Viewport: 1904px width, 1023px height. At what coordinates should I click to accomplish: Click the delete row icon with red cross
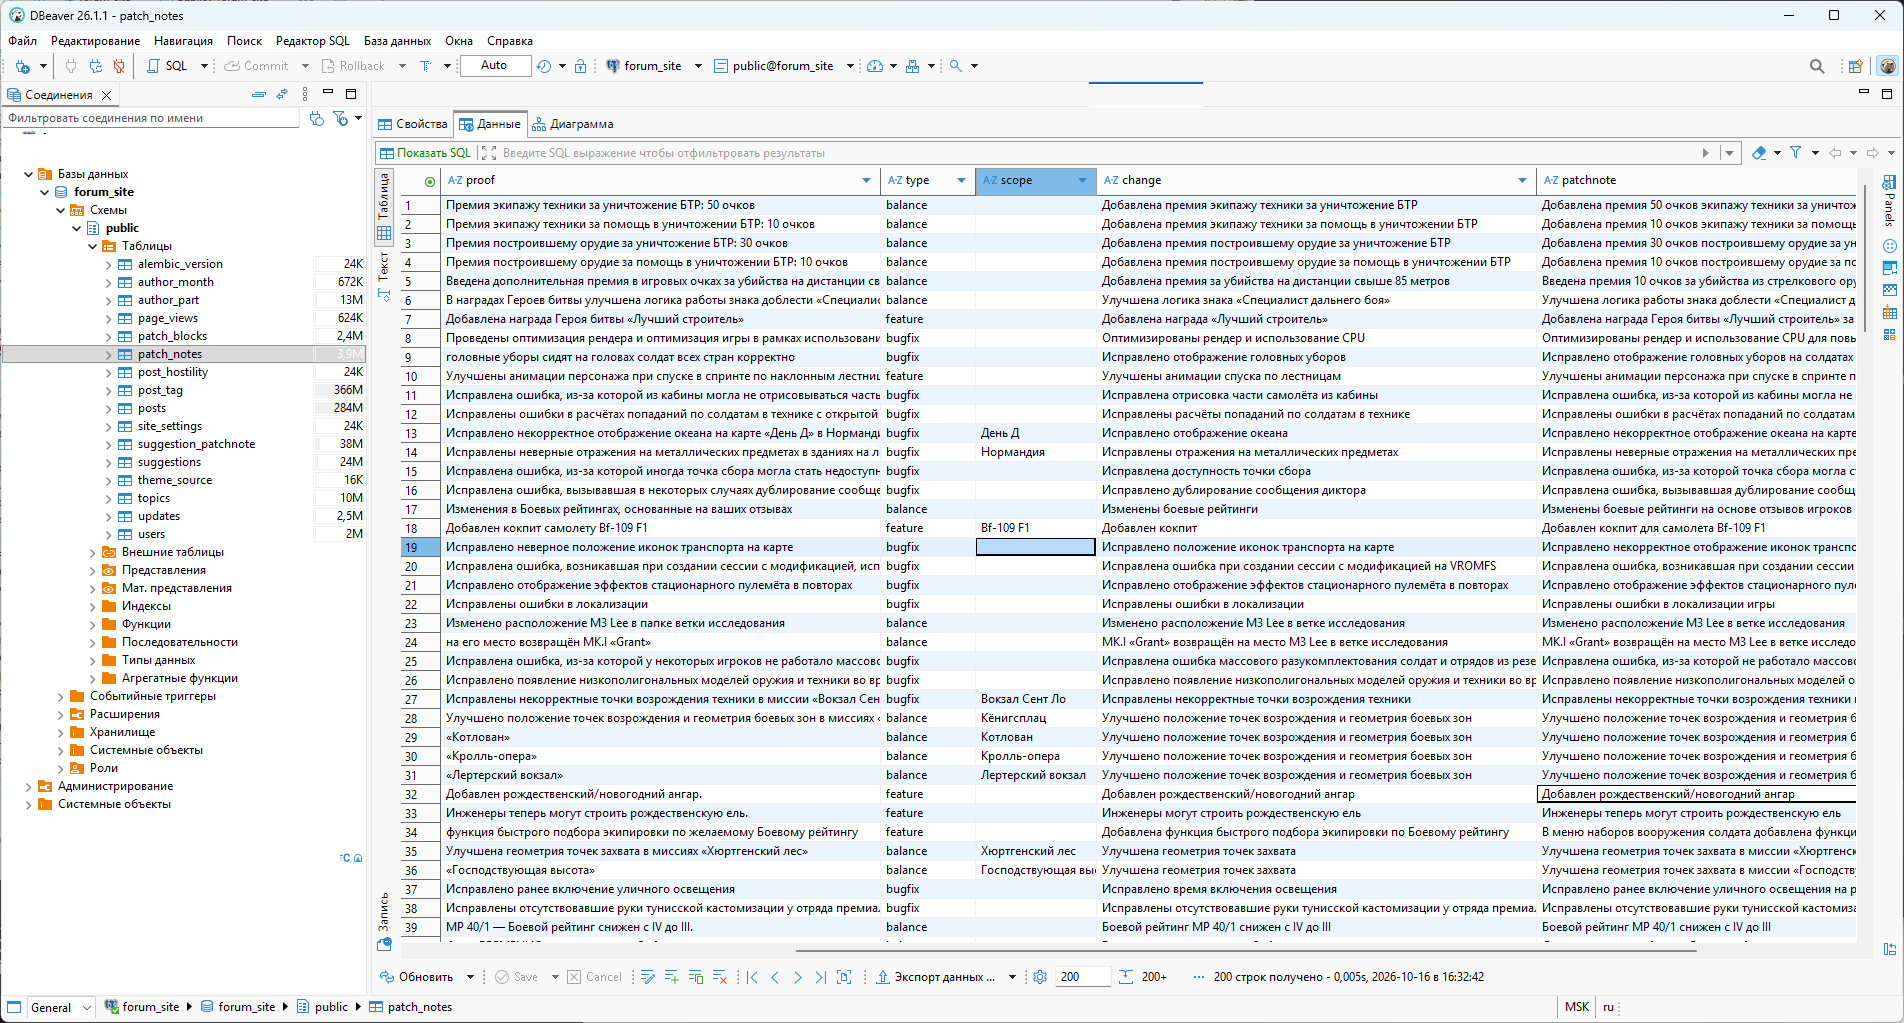pos(719,977)
